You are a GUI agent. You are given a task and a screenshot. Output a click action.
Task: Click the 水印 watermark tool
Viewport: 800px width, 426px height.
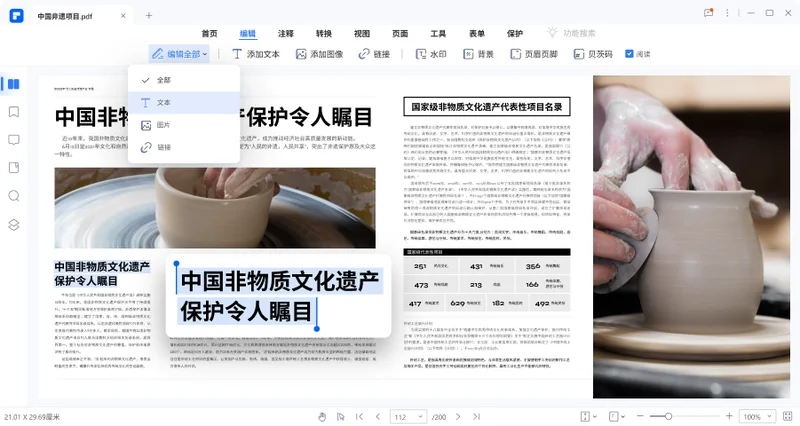coord(431,54)
